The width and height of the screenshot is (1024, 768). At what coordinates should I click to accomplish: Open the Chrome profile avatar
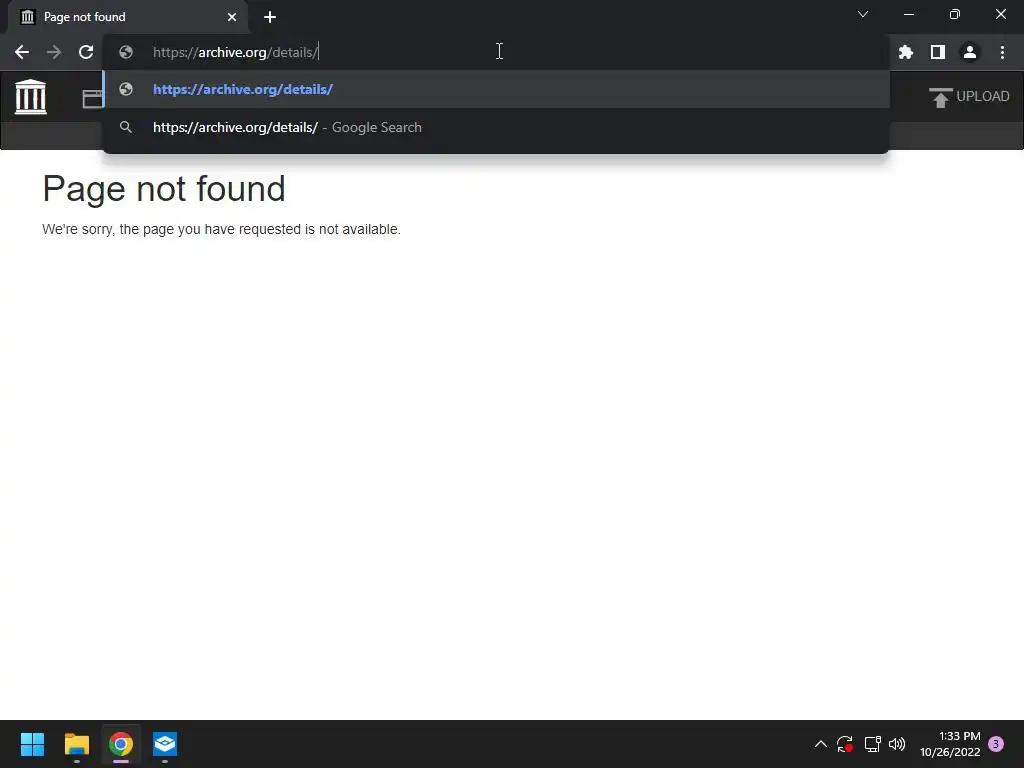click(970, 52)
